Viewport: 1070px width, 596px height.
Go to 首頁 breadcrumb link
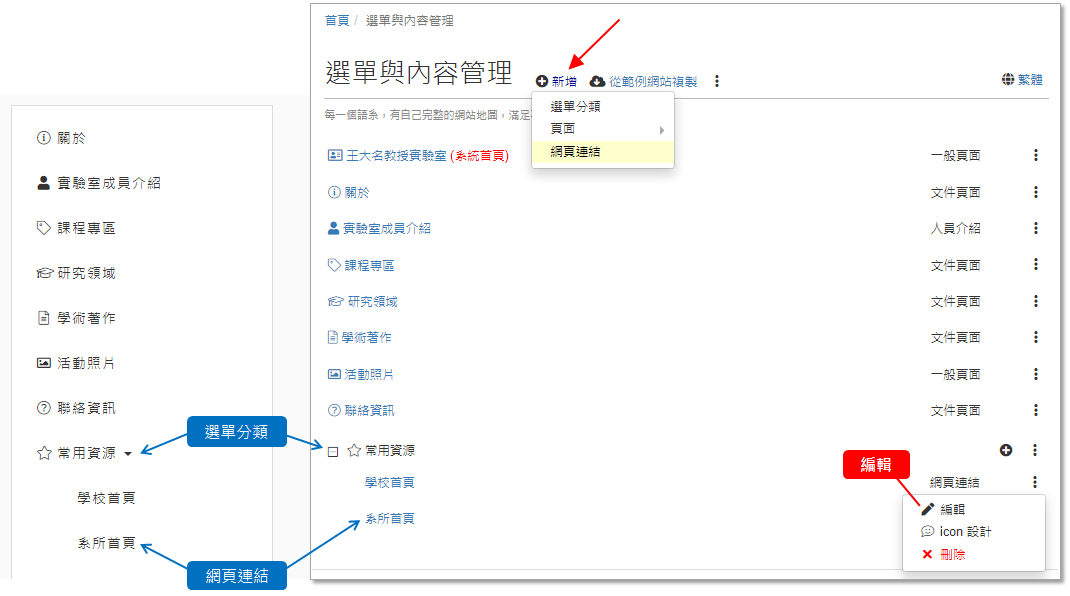337,21
